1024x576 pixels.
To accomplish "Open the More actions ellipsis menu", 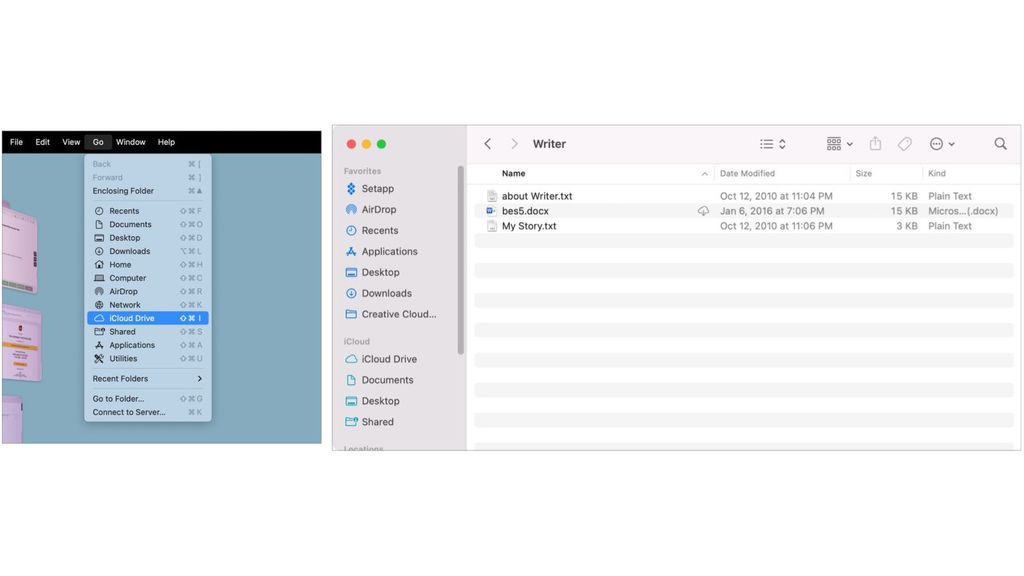I will 937,143.
